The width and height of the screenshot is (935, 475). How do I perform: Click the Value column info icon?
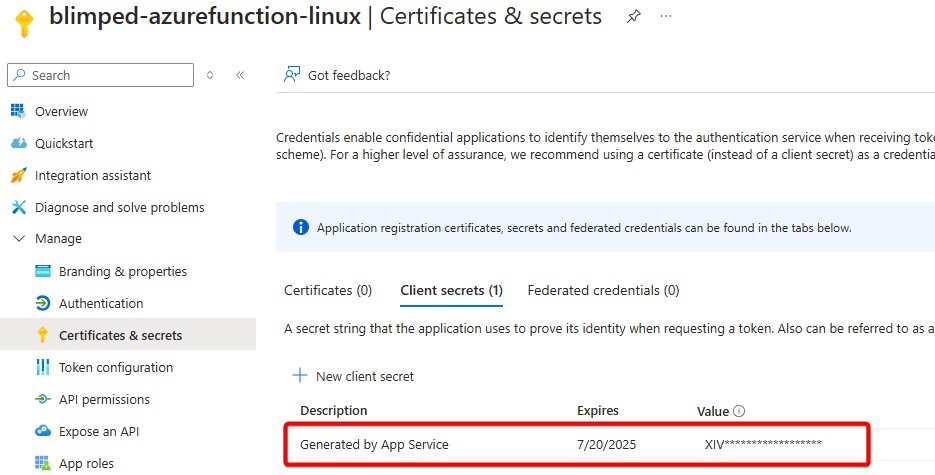pos(739,411)
